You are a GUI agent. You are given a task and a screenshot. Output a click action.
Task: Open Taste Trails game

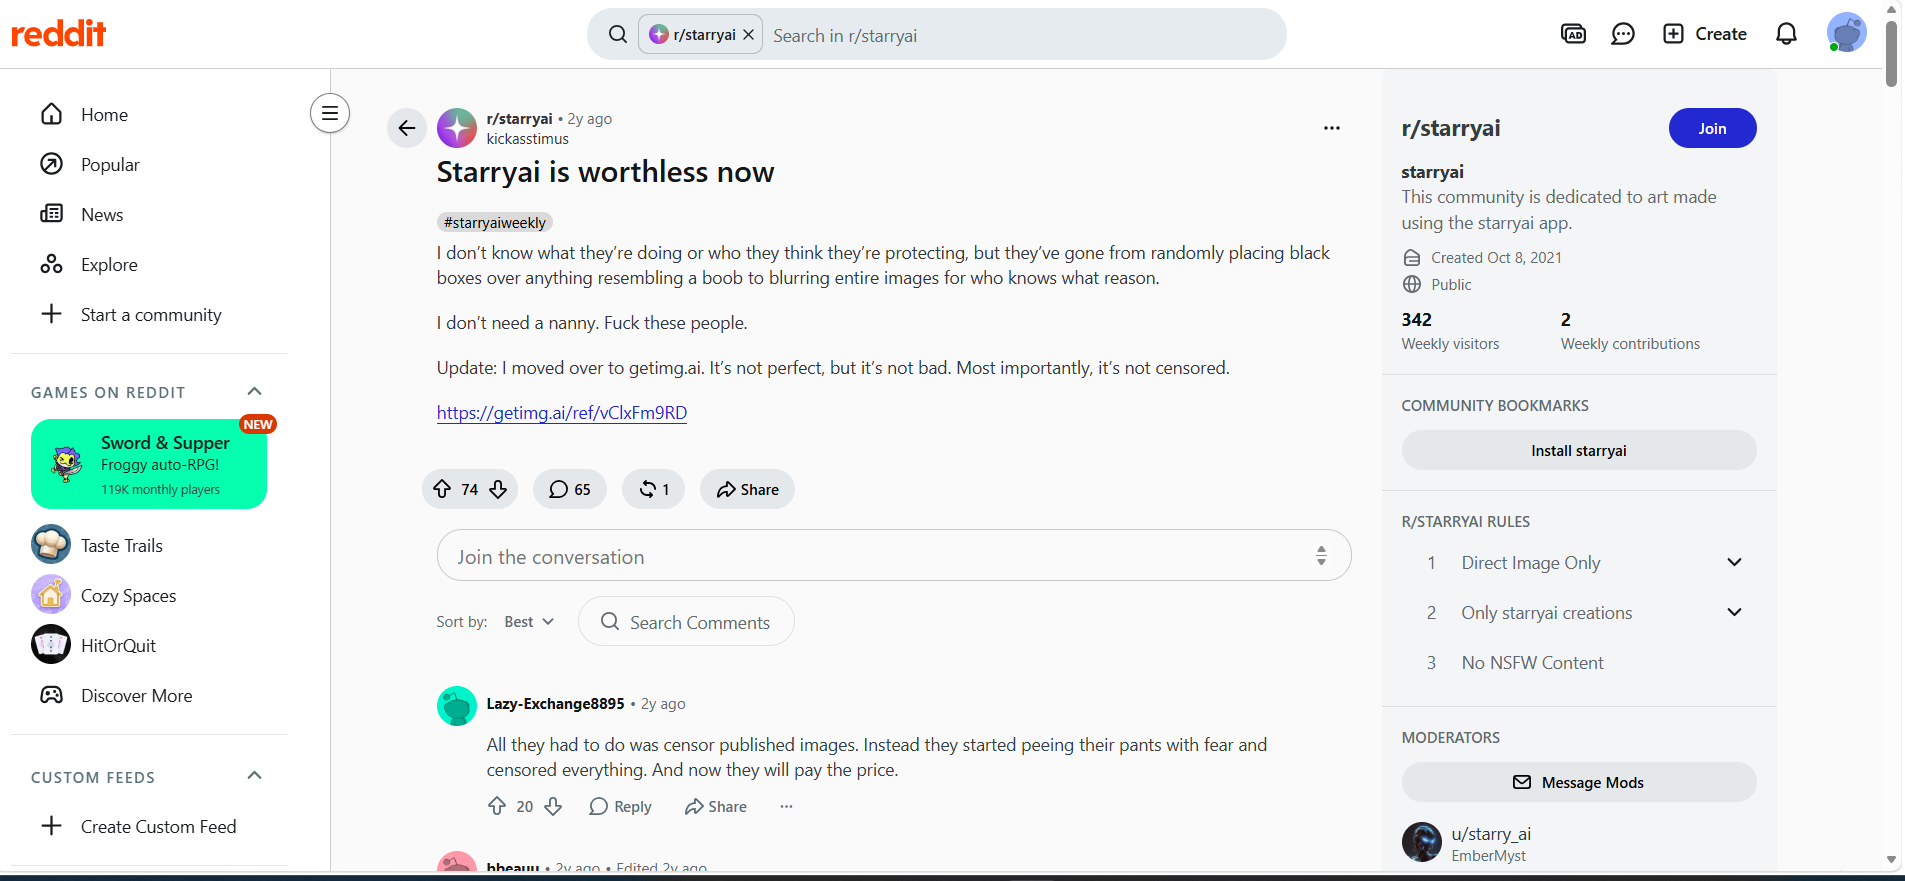pyautogui.click(x=149, y=545)
